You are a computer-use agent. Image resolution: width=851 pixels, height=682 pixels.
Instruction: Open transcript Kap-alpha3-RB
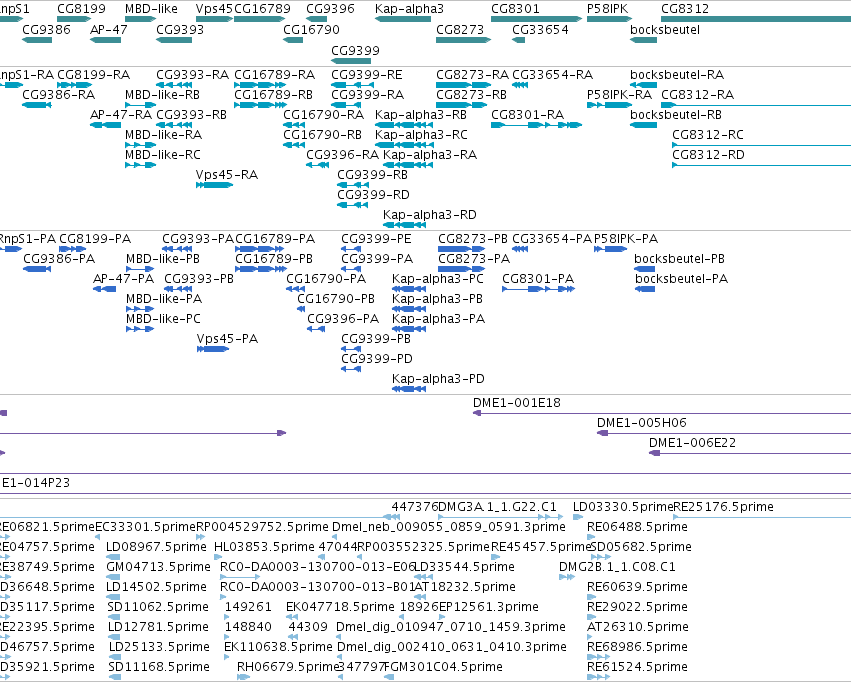[421, 114]
